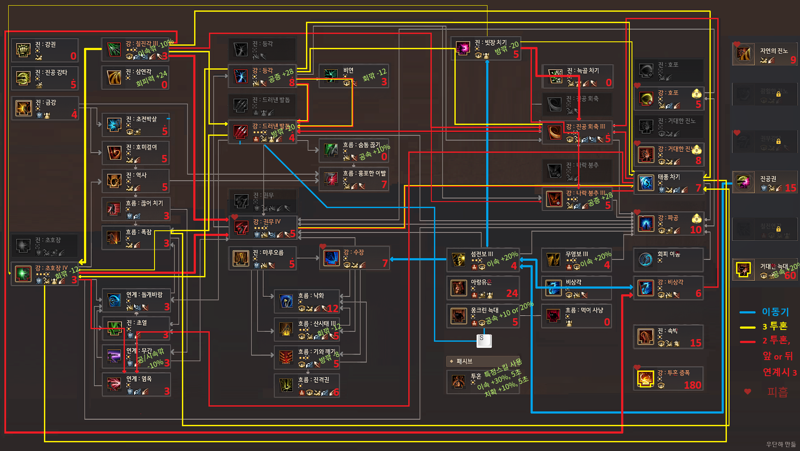Click the dimmed 진 : 권무 skill name
Screen dimensions: 800x451
[264, 195]
